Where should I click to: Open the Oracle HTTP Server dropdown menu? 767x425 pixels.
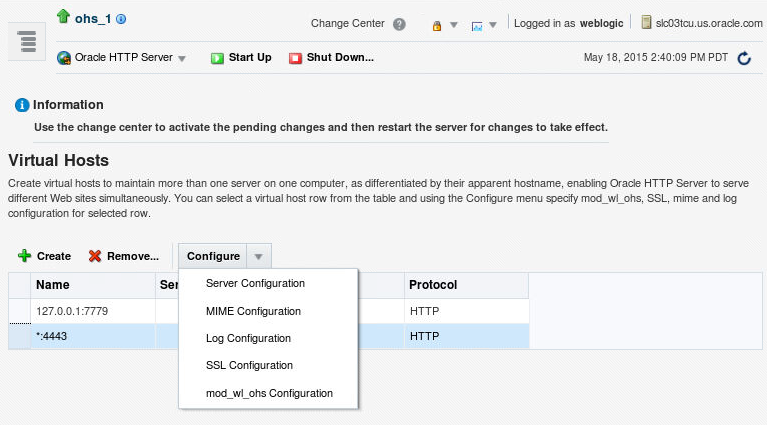click(182, 59)
